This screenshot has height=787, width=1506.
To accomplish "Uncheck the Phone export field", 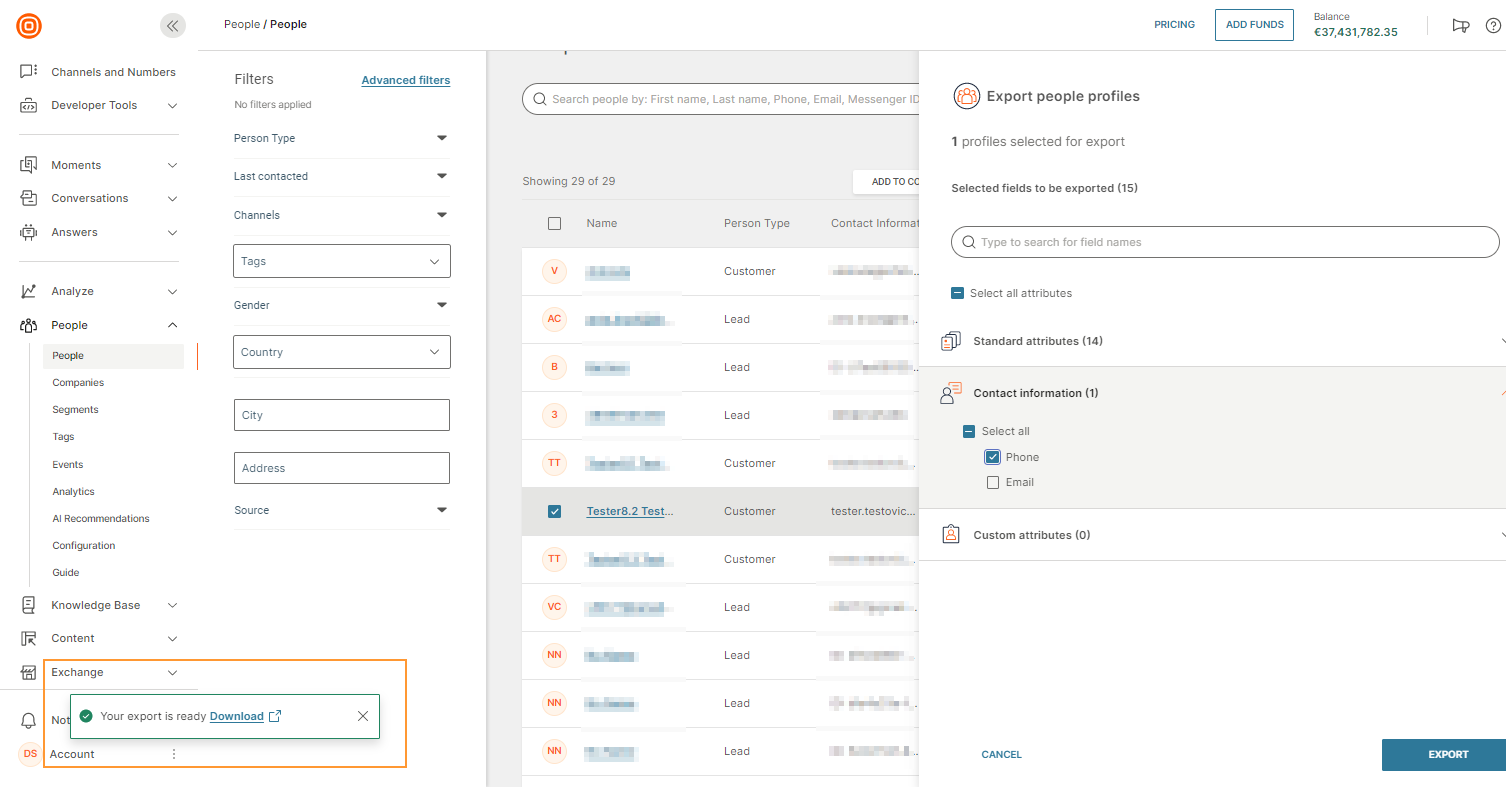I will (993, 457).
